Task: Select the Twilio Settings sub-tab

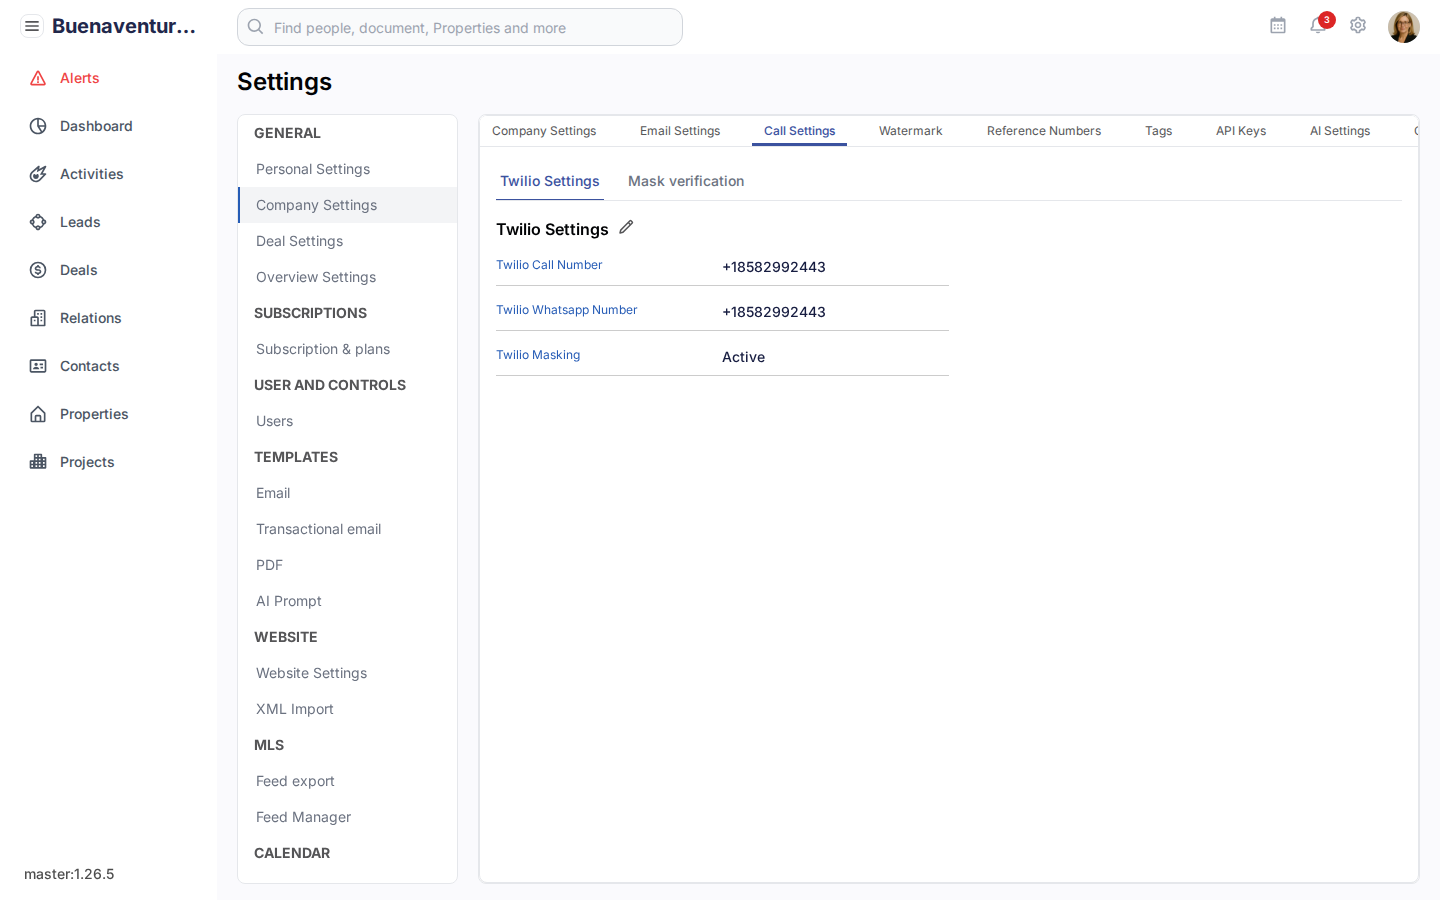Action: point(550,181)
